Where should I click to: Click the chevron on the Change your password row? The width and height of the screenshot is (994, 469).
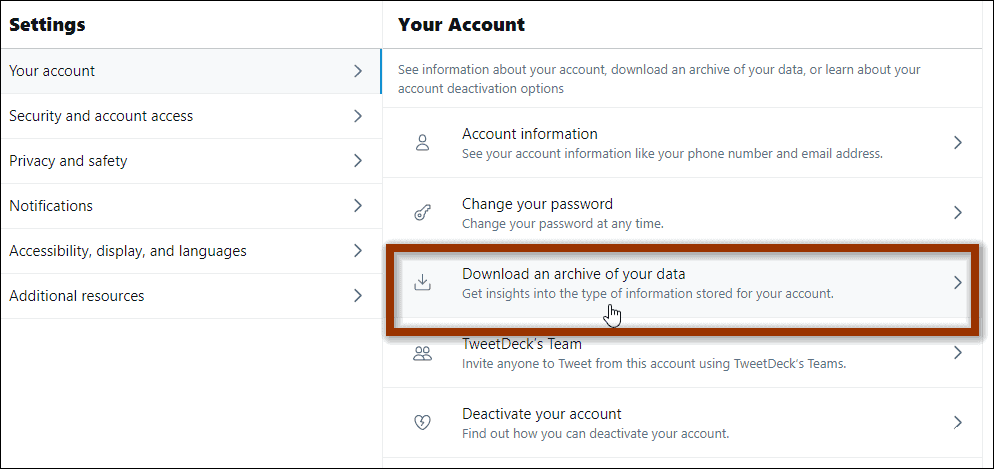click(957, 213)
